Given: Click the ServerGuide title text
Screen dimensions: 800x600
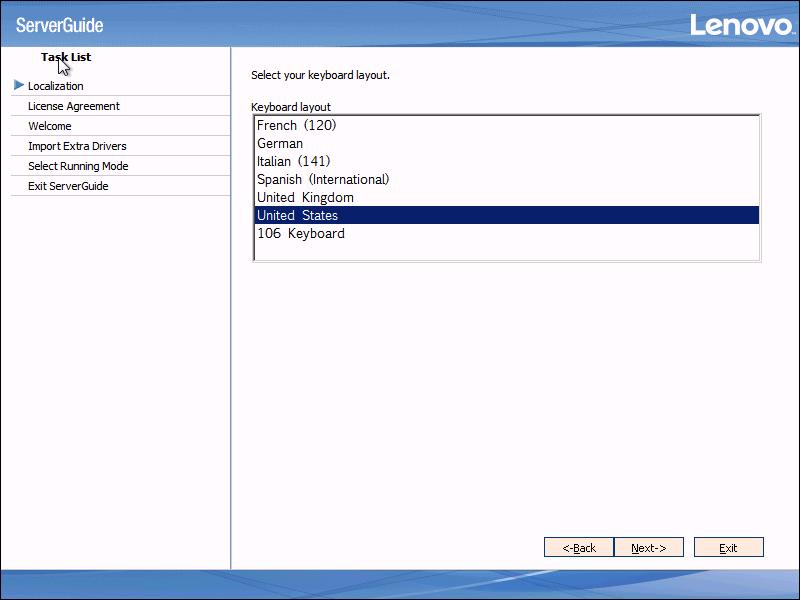Looking at the screenshot, I should click(59, 25).
